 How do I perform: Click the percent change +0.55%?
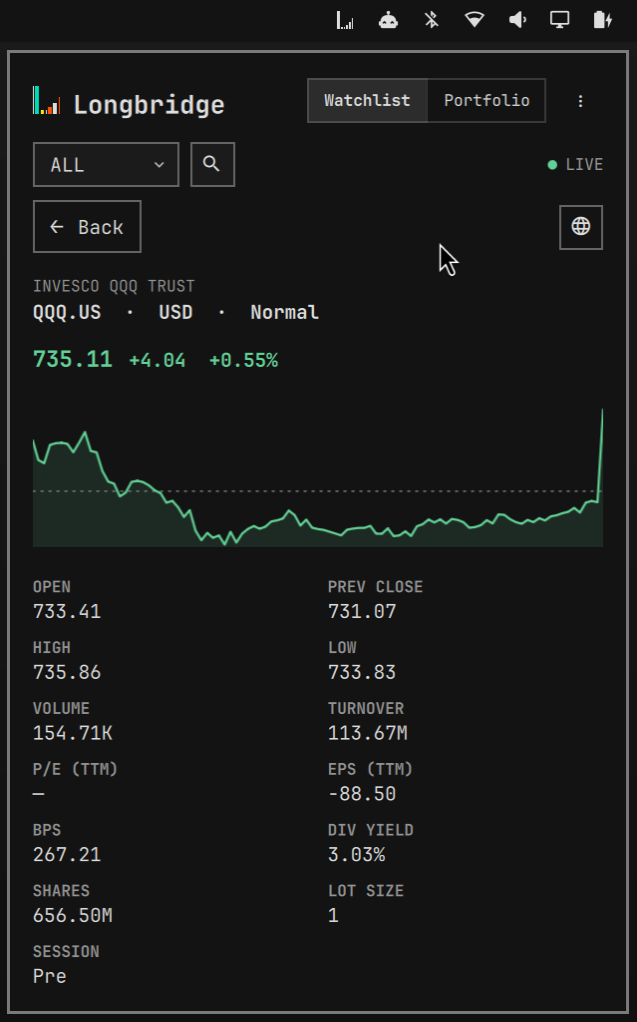[x=243, y=360]
